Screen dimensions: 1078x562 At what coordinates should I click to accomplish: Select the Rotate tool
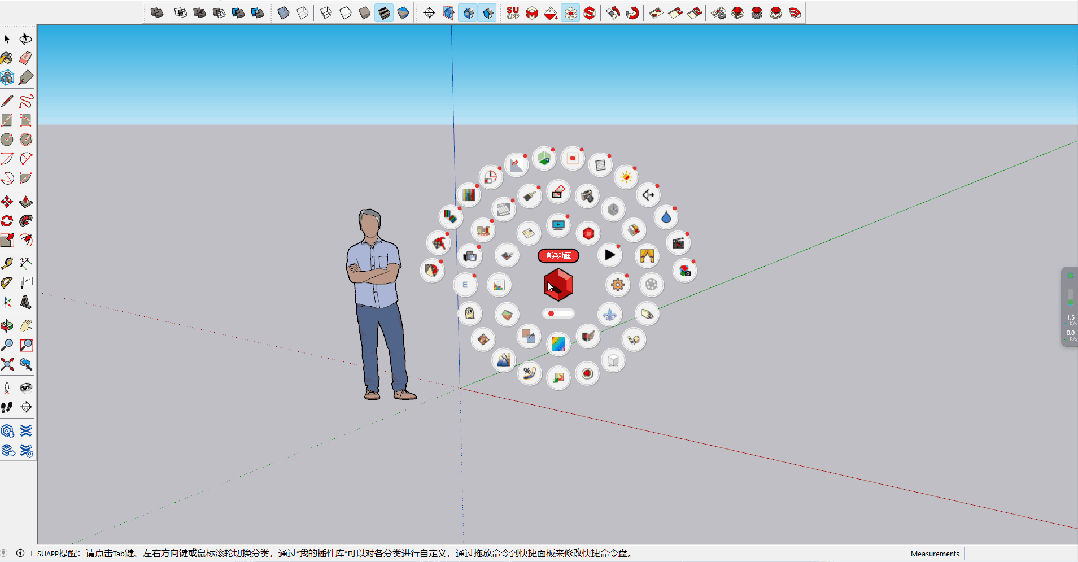click(7, 221)
